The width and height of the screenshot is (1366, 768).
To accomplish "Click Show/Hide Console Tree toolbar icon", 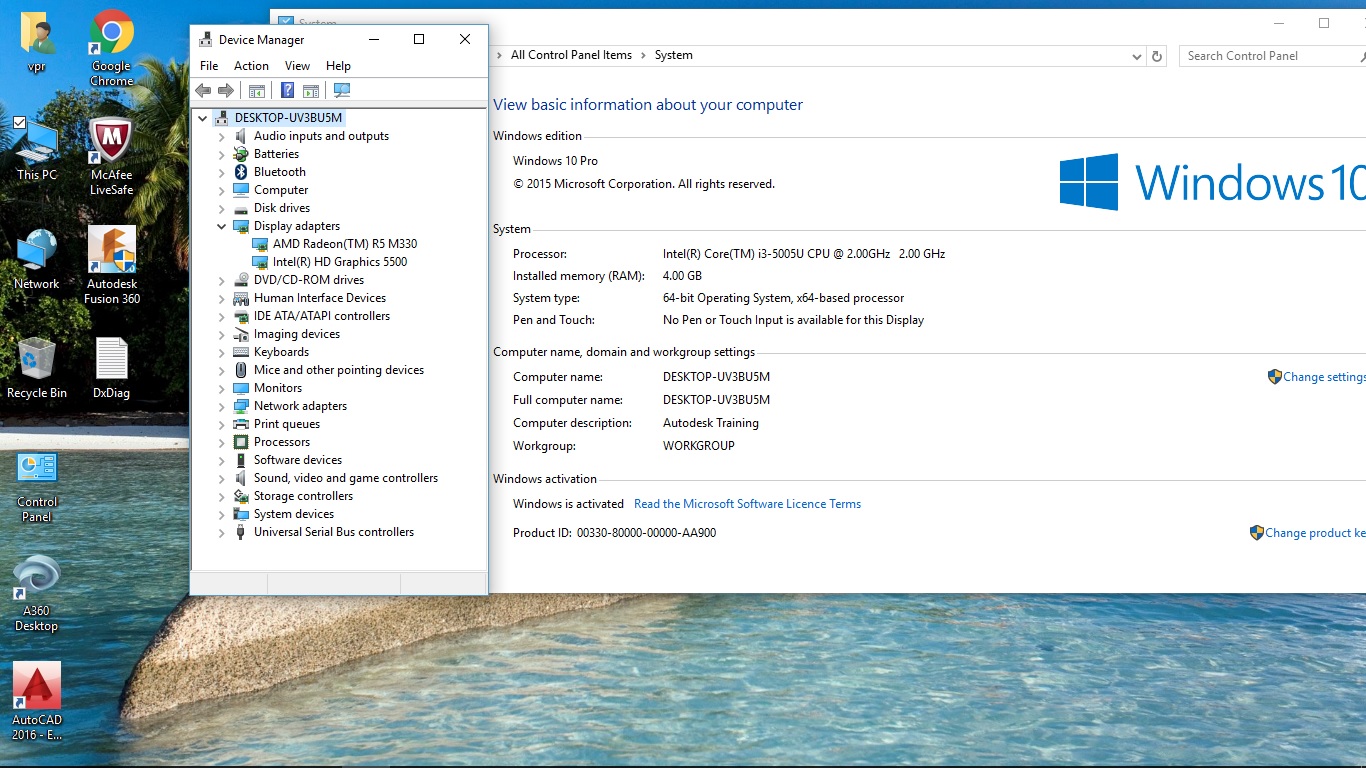I will 257,91.
